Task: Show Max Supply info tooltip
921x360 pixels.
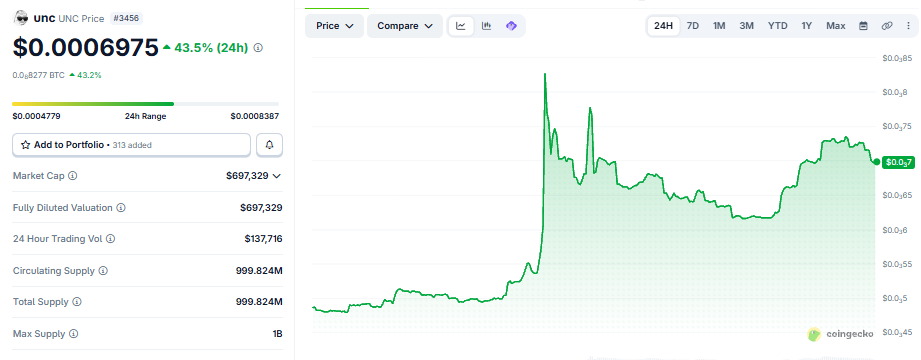Action: click(x=73, y=334)
